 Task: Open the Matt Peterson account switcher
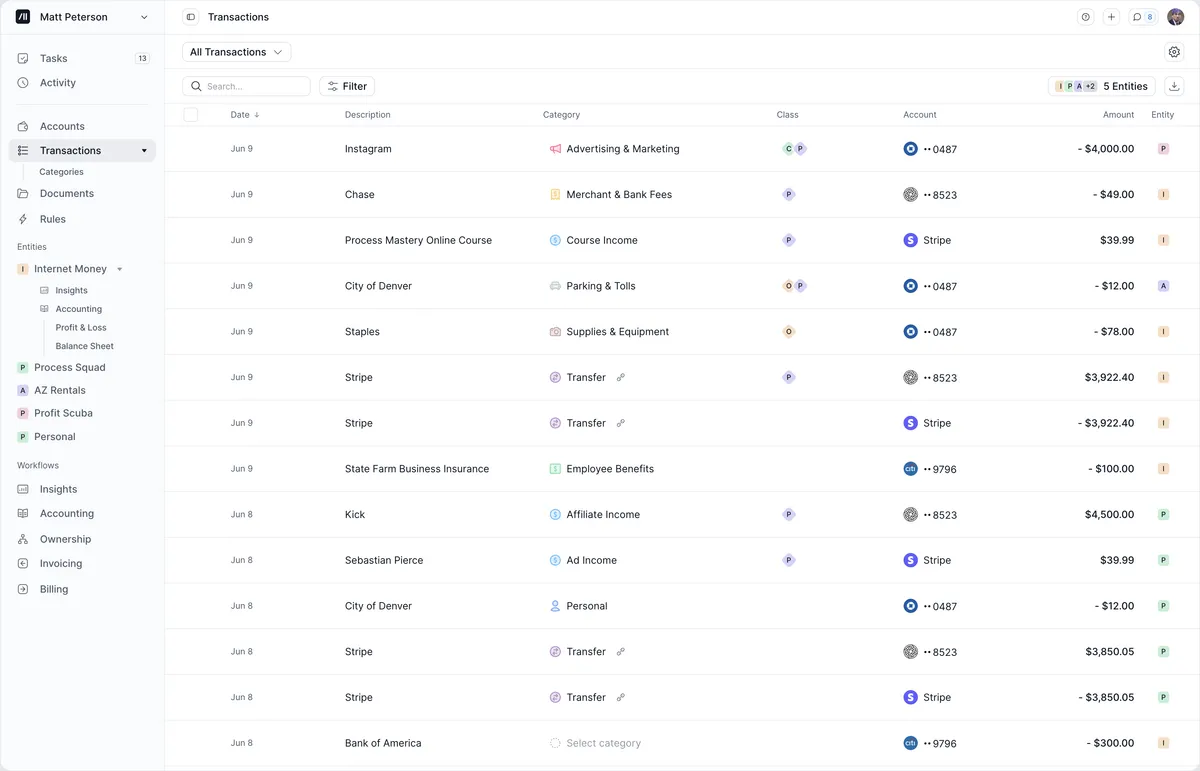point(82,17)
